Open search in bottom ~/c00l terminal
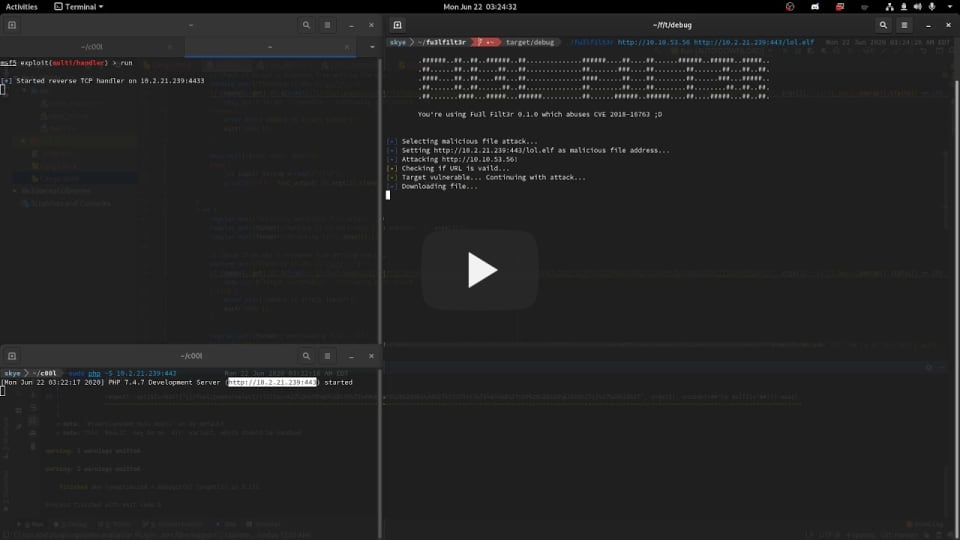Screen dimensions: 960x540 pyautogui.click(x=306, y=356)
